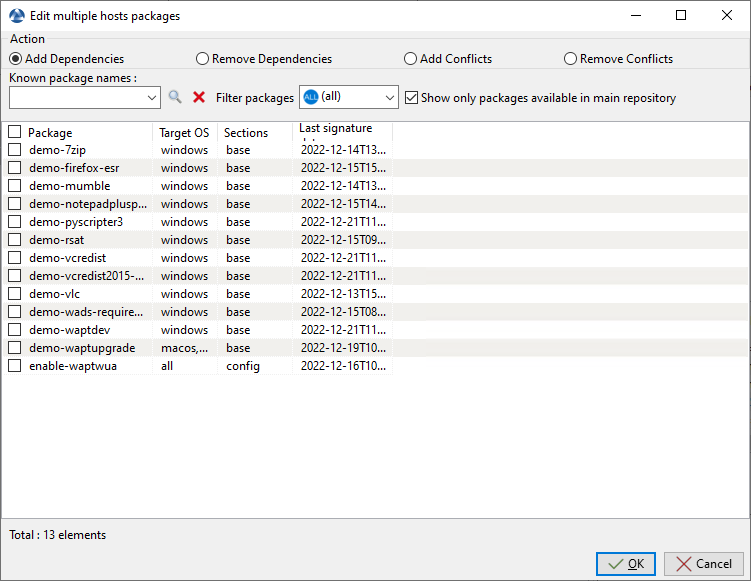
Task: Tick the checkbox for demo-vlc
Action: tap(15, 294)
